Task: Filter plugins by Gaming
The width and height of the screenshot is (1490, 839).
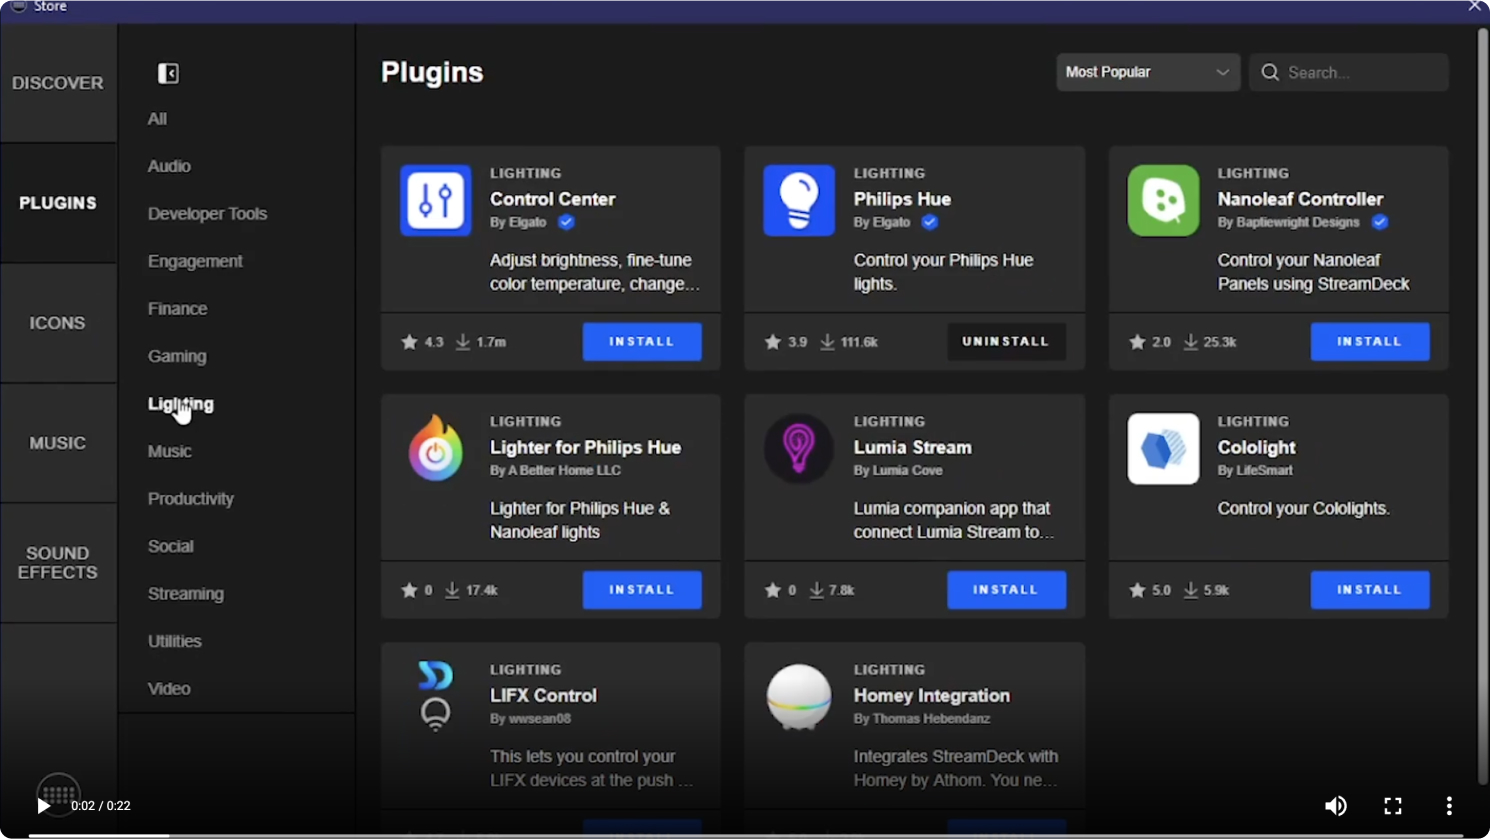Action: pyautogui.click(x=177, y=356)
